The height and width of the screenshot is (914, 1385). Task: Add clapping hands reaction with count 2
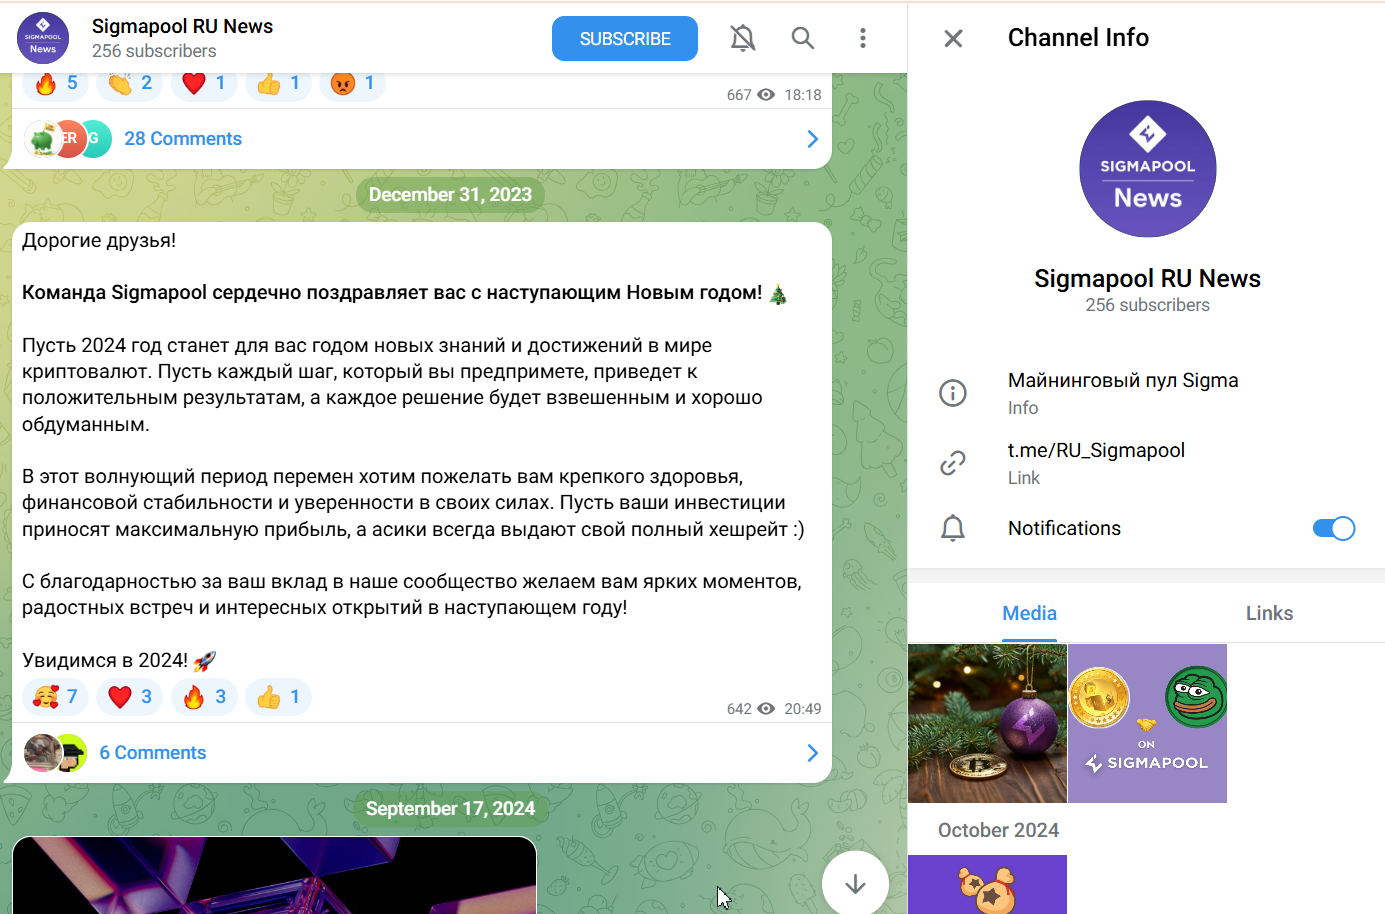point(130,83)
